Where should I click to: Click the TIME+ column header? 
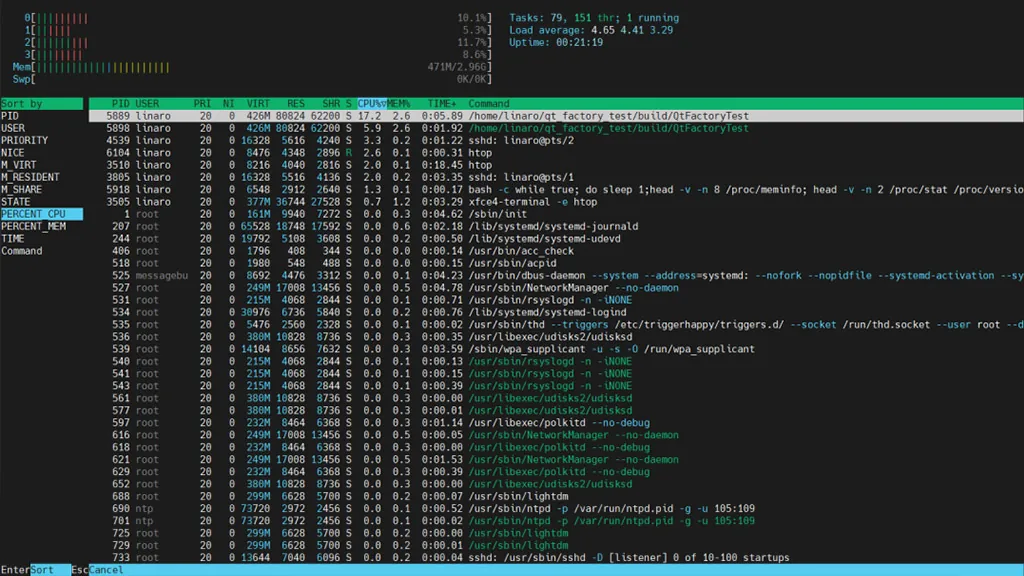[442, 104]
